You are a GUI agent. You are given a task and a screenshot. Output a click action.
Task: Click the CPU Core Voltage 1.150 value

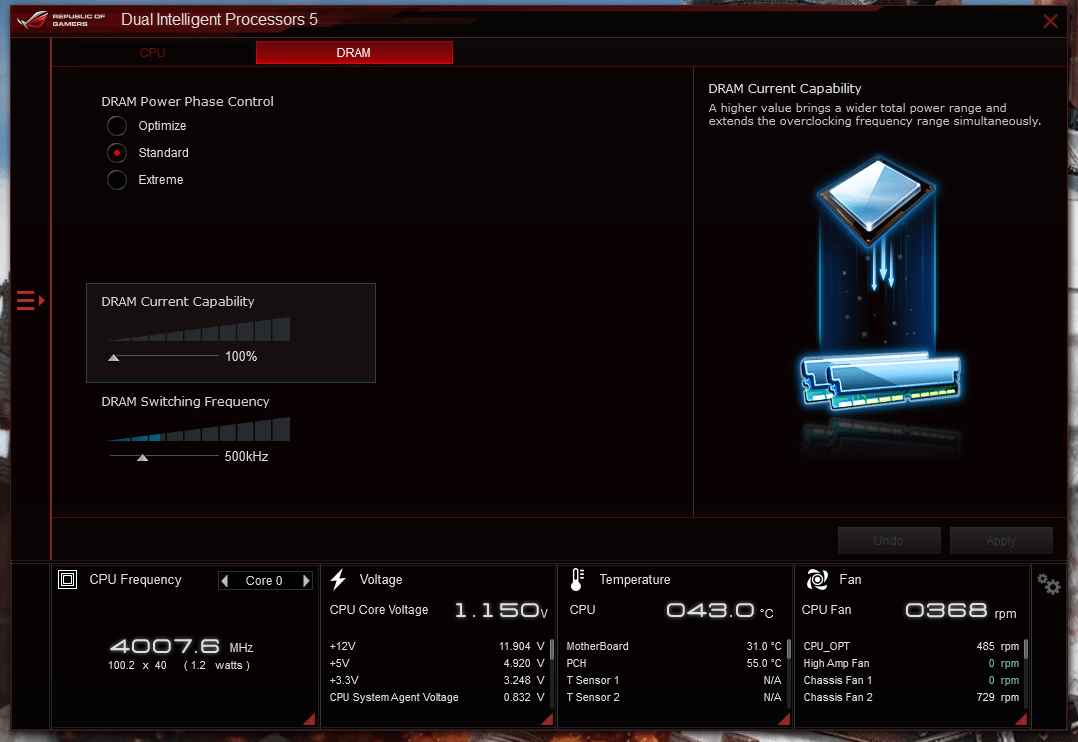(501, 610)
